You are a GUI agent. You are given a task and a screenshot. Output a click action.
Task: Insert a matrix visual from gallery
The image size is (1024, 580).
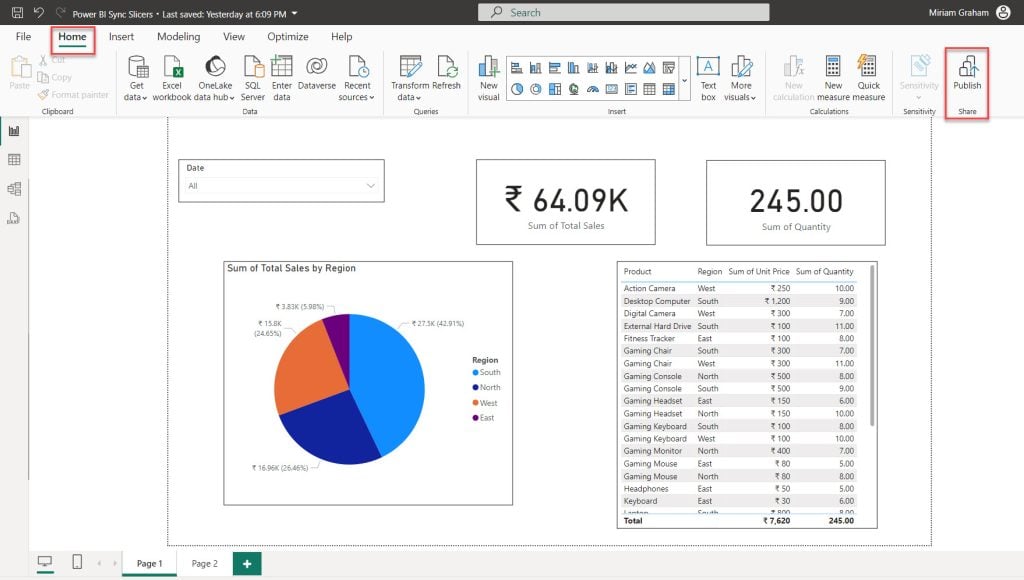[669, 89]
